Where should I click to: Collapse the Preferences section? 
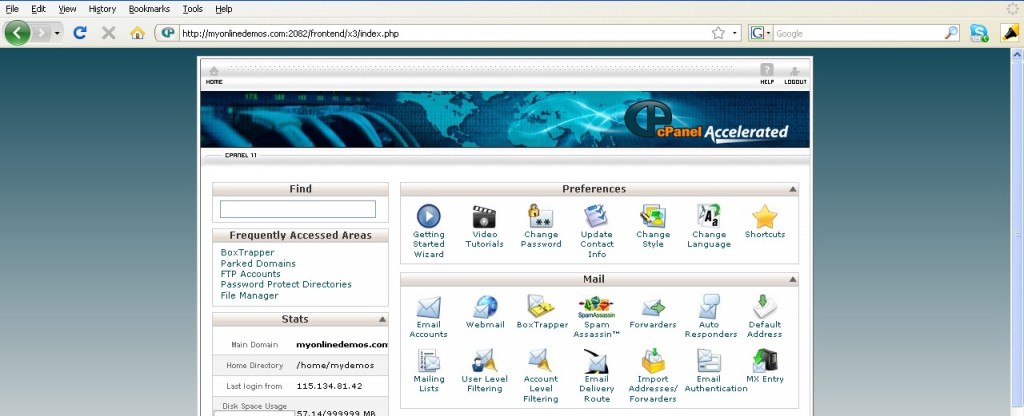point(792,189)
